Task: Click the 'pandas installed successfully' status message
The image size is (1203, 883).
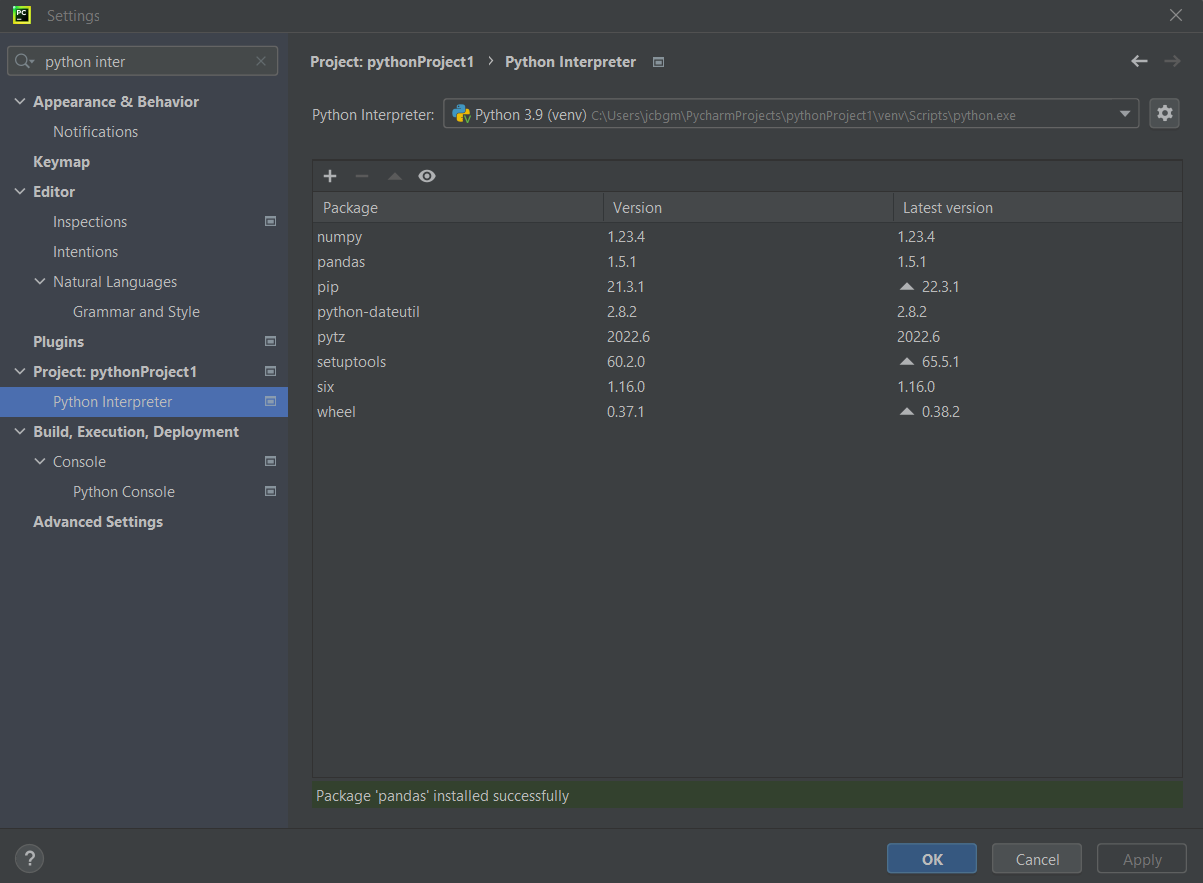Action: pos(442,796)
